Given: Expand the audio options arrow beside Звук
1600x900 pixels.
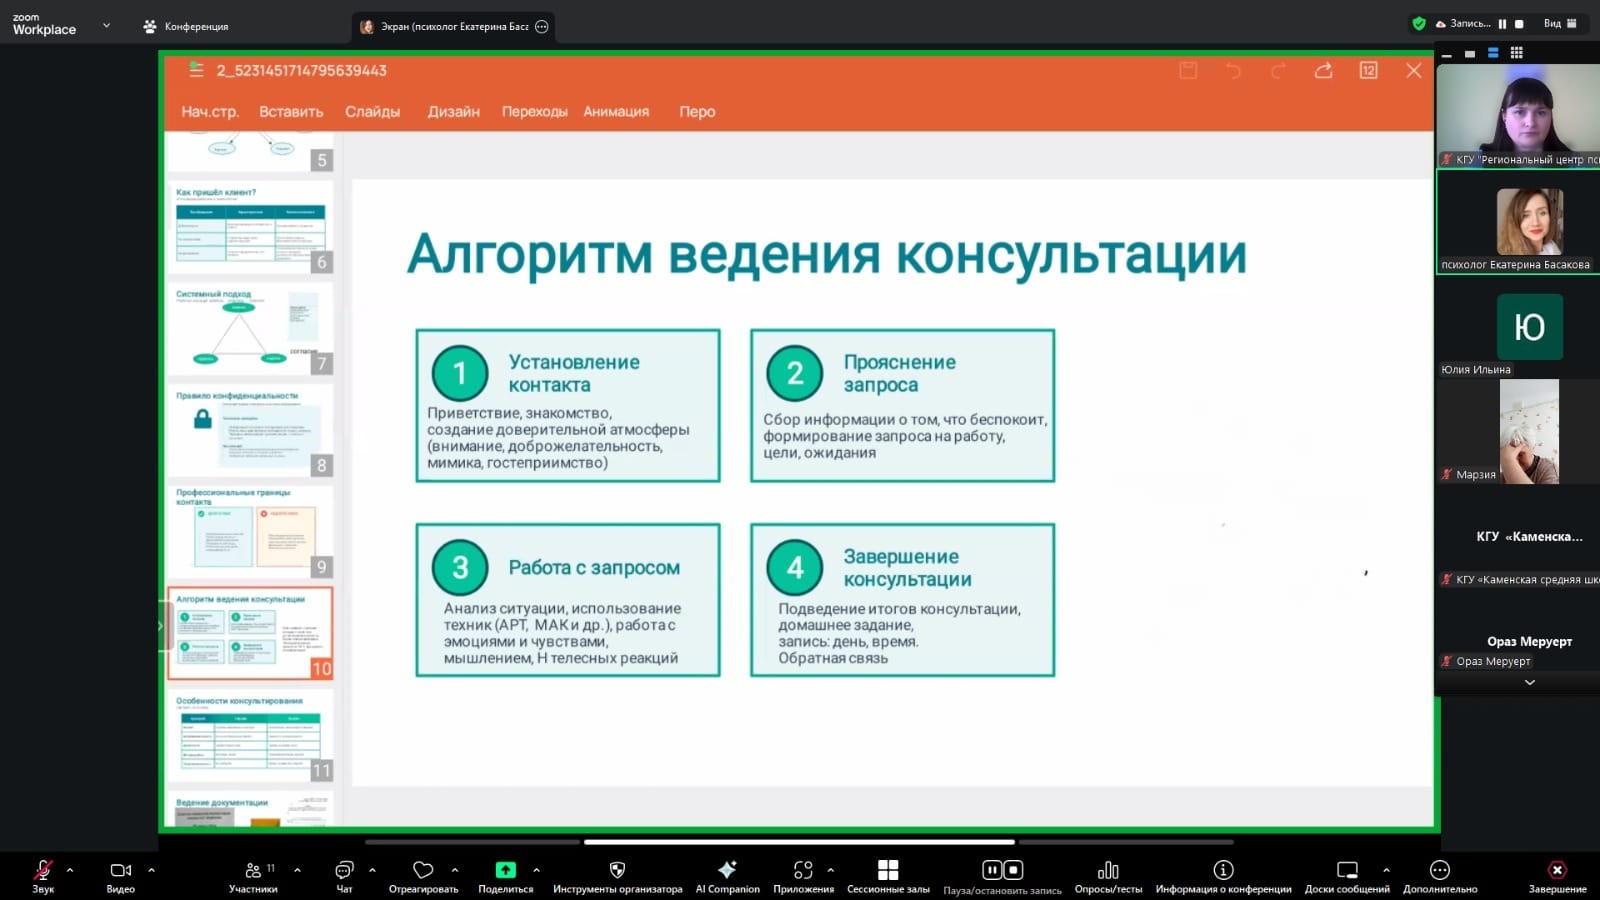Looking at the screenshot, I should coord(70,870).
